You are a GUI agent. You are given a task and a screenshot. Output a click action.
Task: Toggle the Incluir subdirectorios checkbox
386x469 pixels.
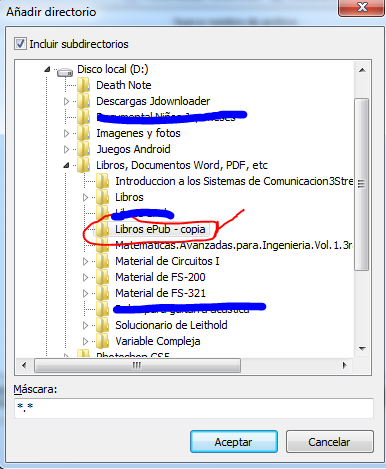click(x=20, y=44)
